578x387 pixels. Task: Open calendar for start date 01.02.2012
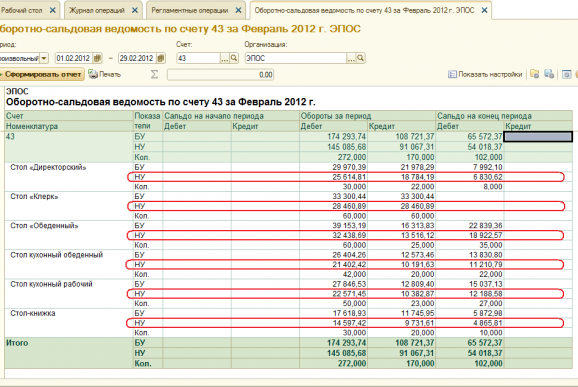[97, 58]
